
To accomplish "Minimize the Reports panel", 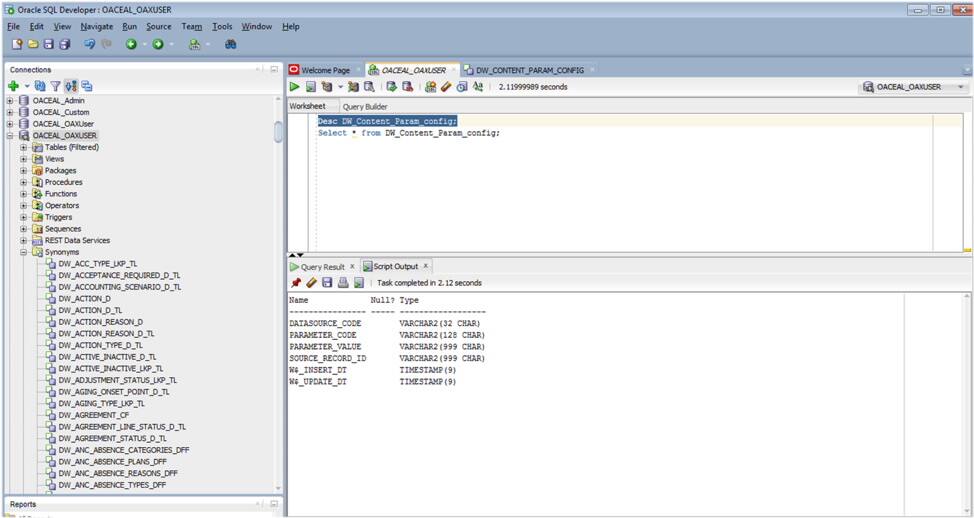I will pyautogui.click(x=274, y=504).
